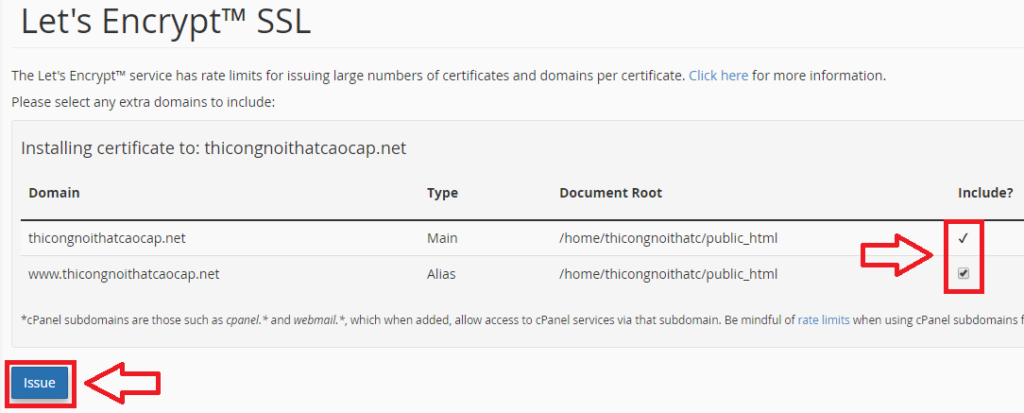1024x413 pixels.
Task: Click the Type column header
Action: (442, 192)
